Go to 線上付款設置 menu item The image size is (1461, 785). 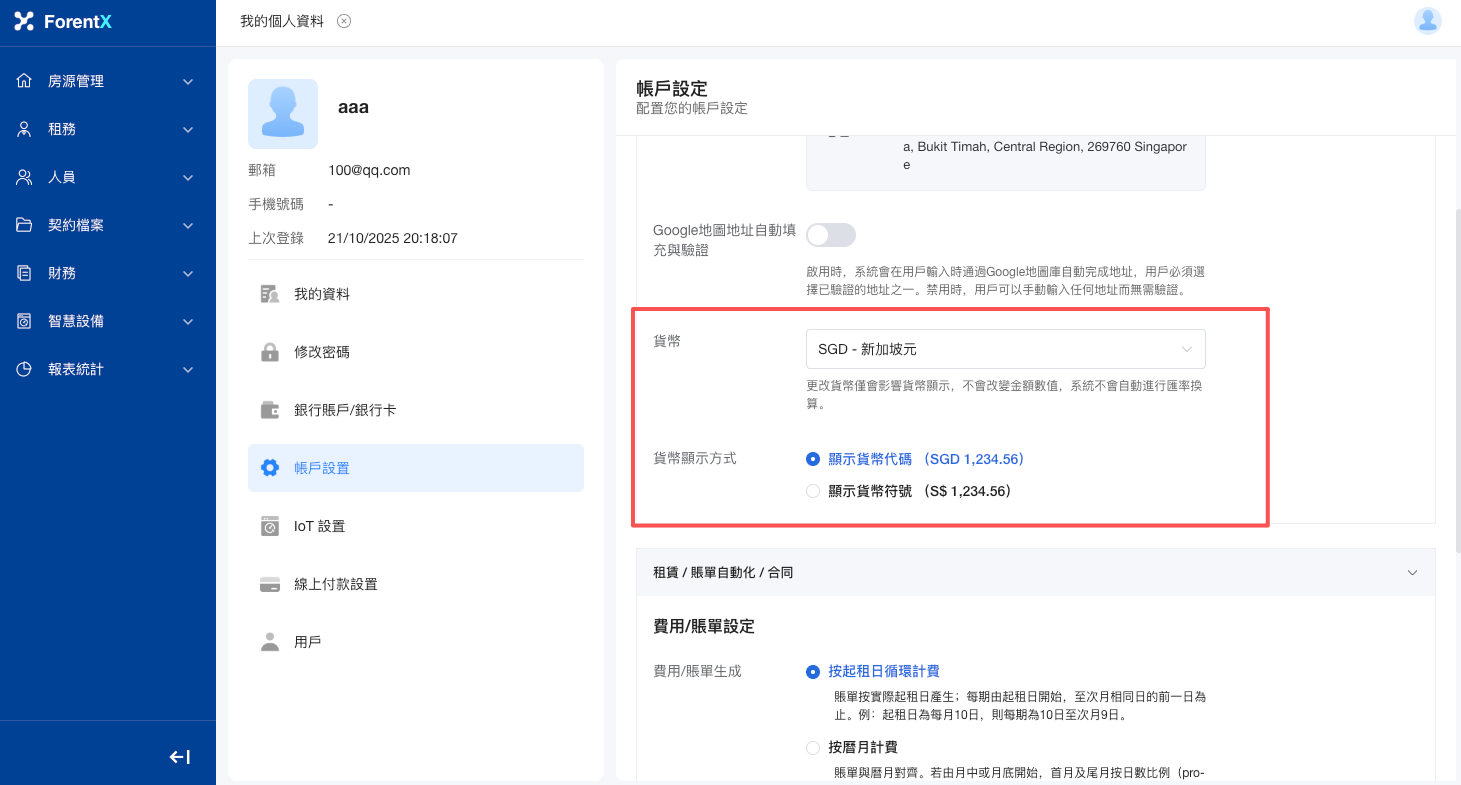pyautogui.click(x=335, y=584)
